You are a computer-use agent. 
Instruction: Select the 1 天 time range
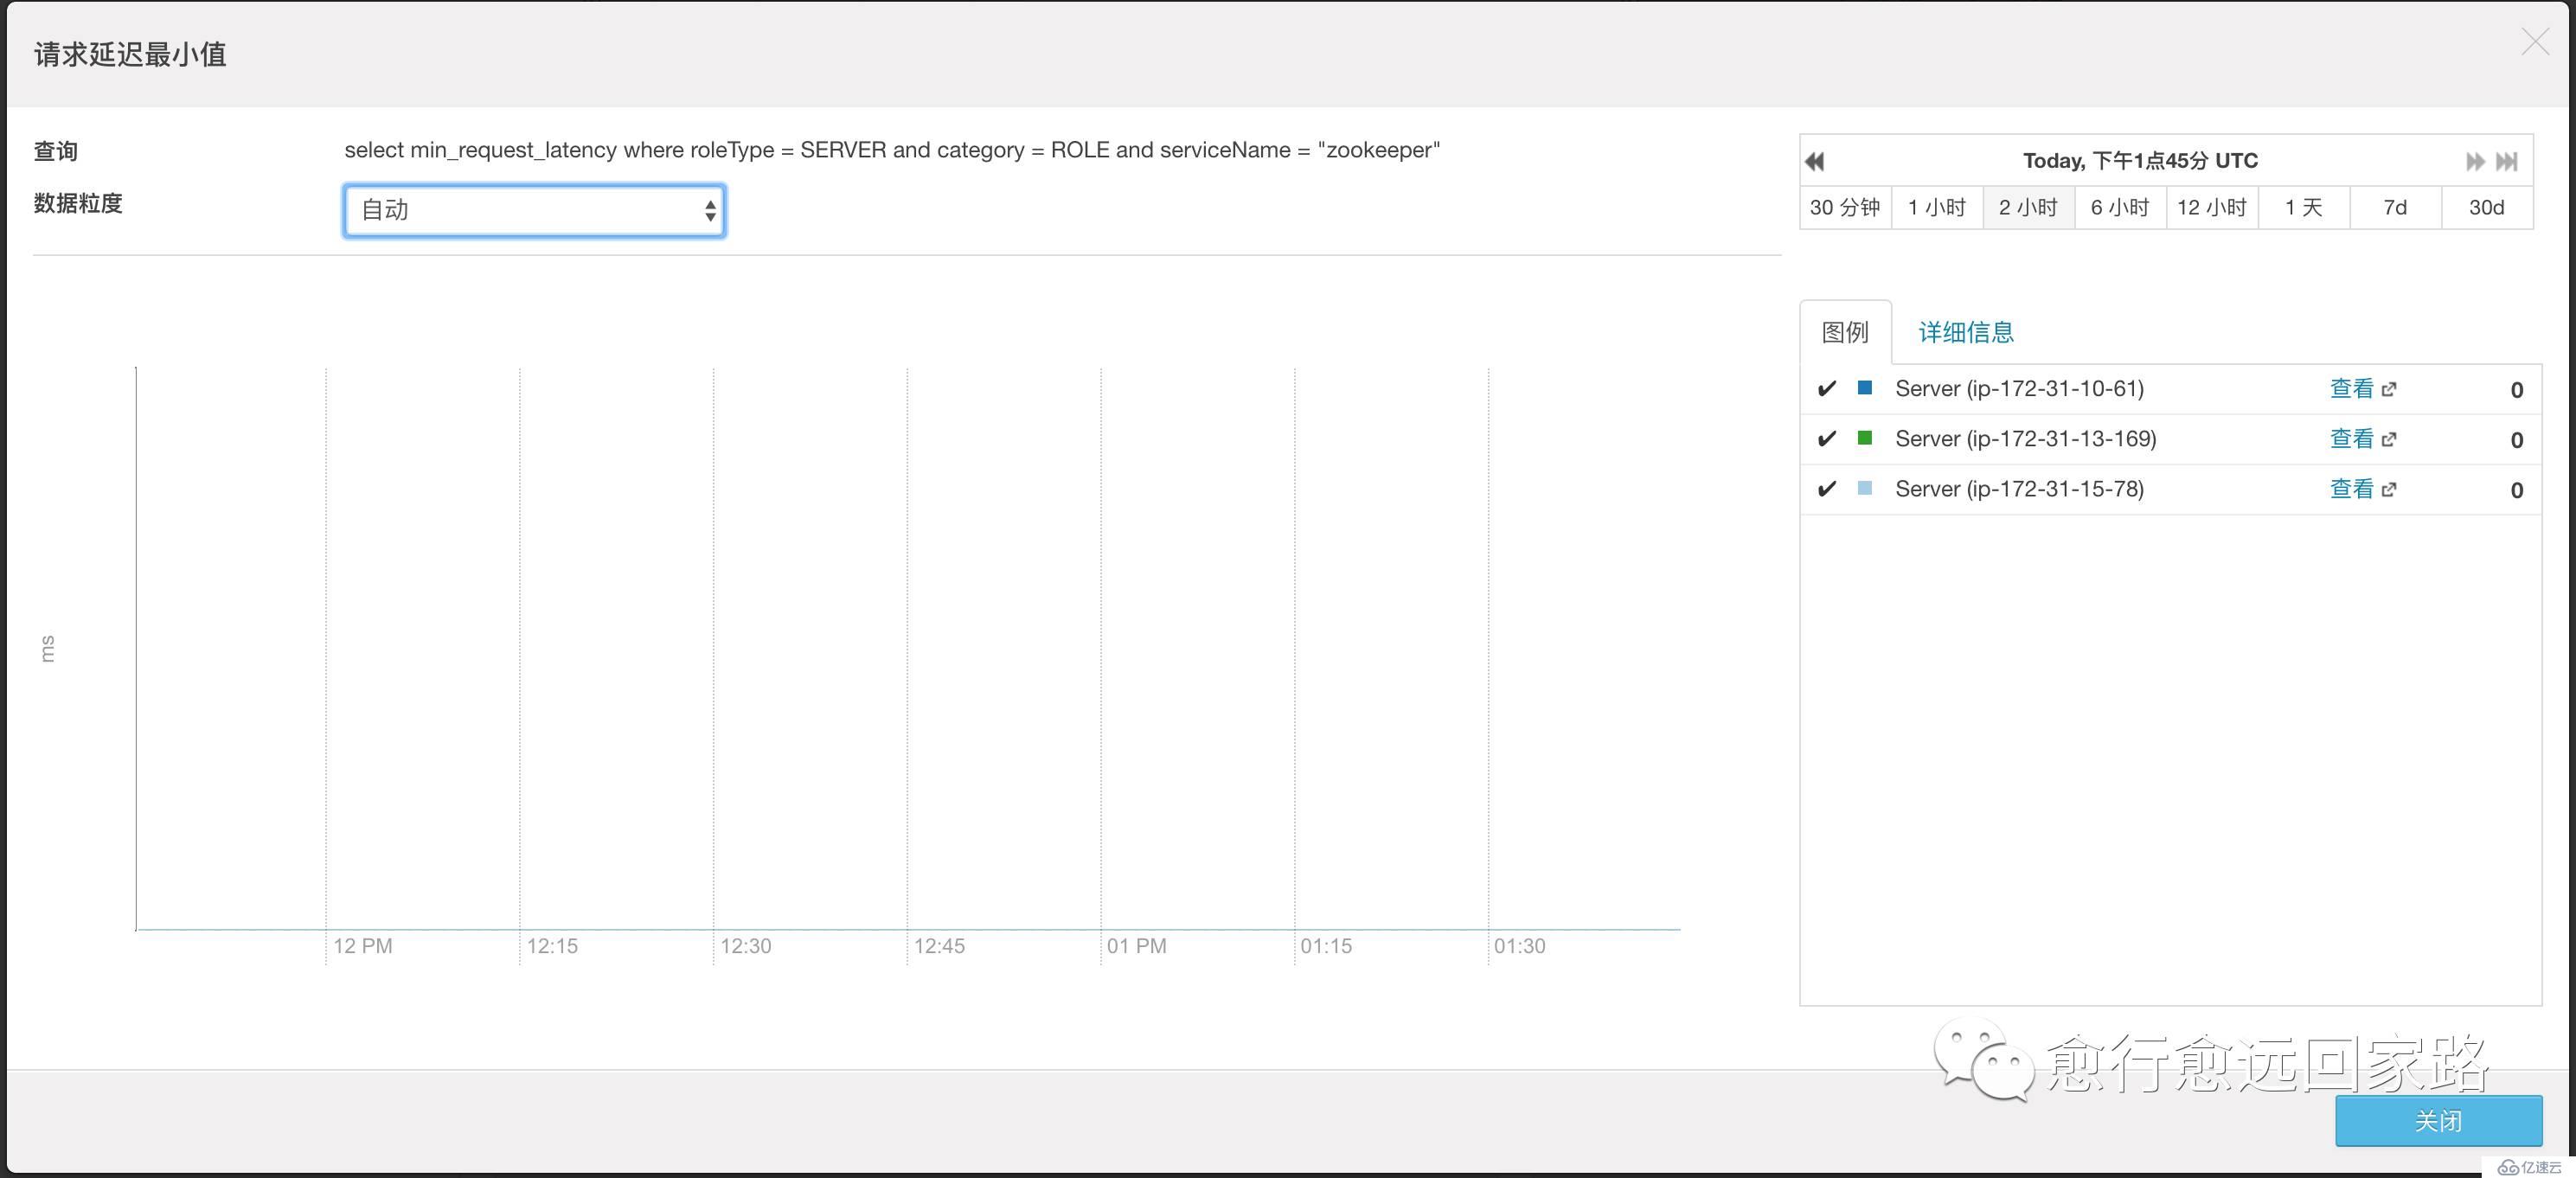click(2304, 207)
